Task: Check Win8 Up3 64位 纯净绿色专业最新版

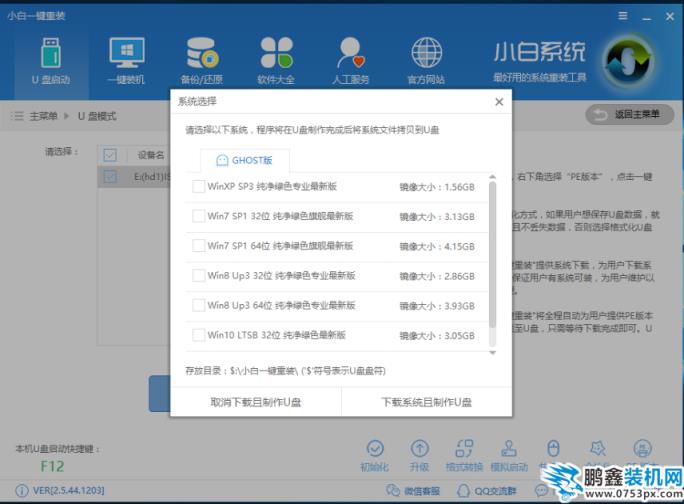Action: (198, 305)
